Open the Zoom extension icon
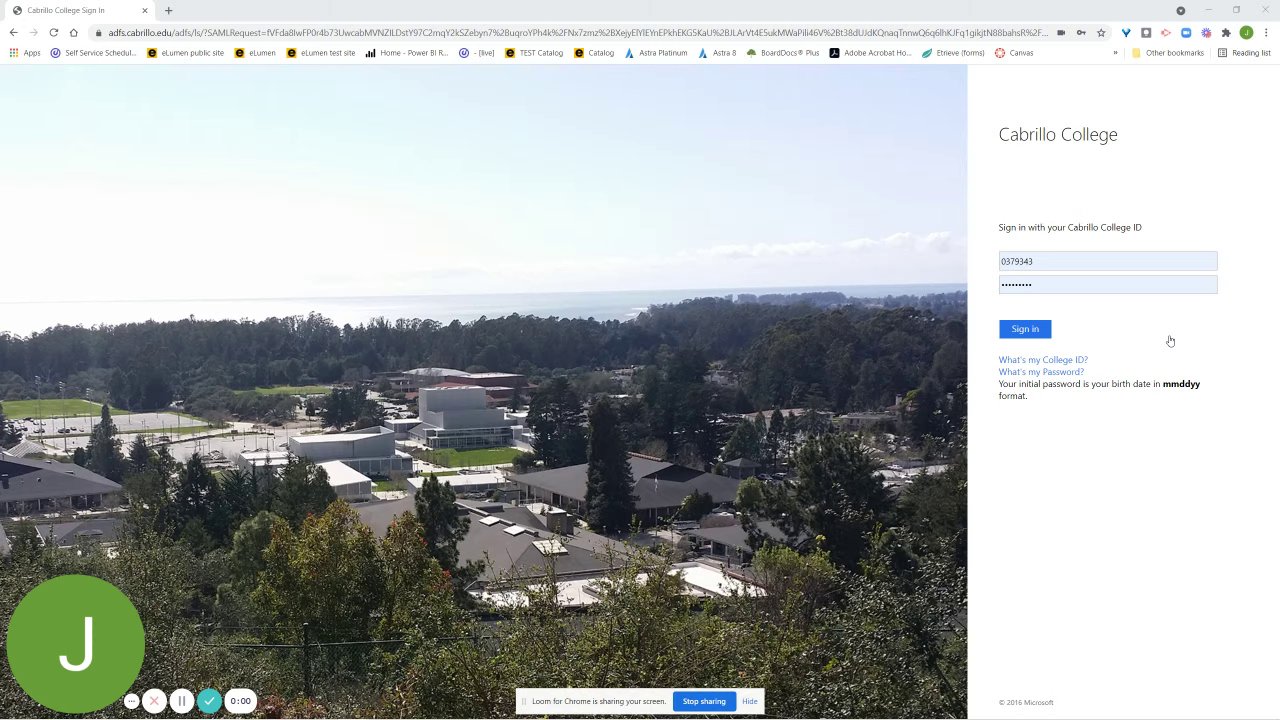This screenshot has width=1280, height=720. (1186, 32)
